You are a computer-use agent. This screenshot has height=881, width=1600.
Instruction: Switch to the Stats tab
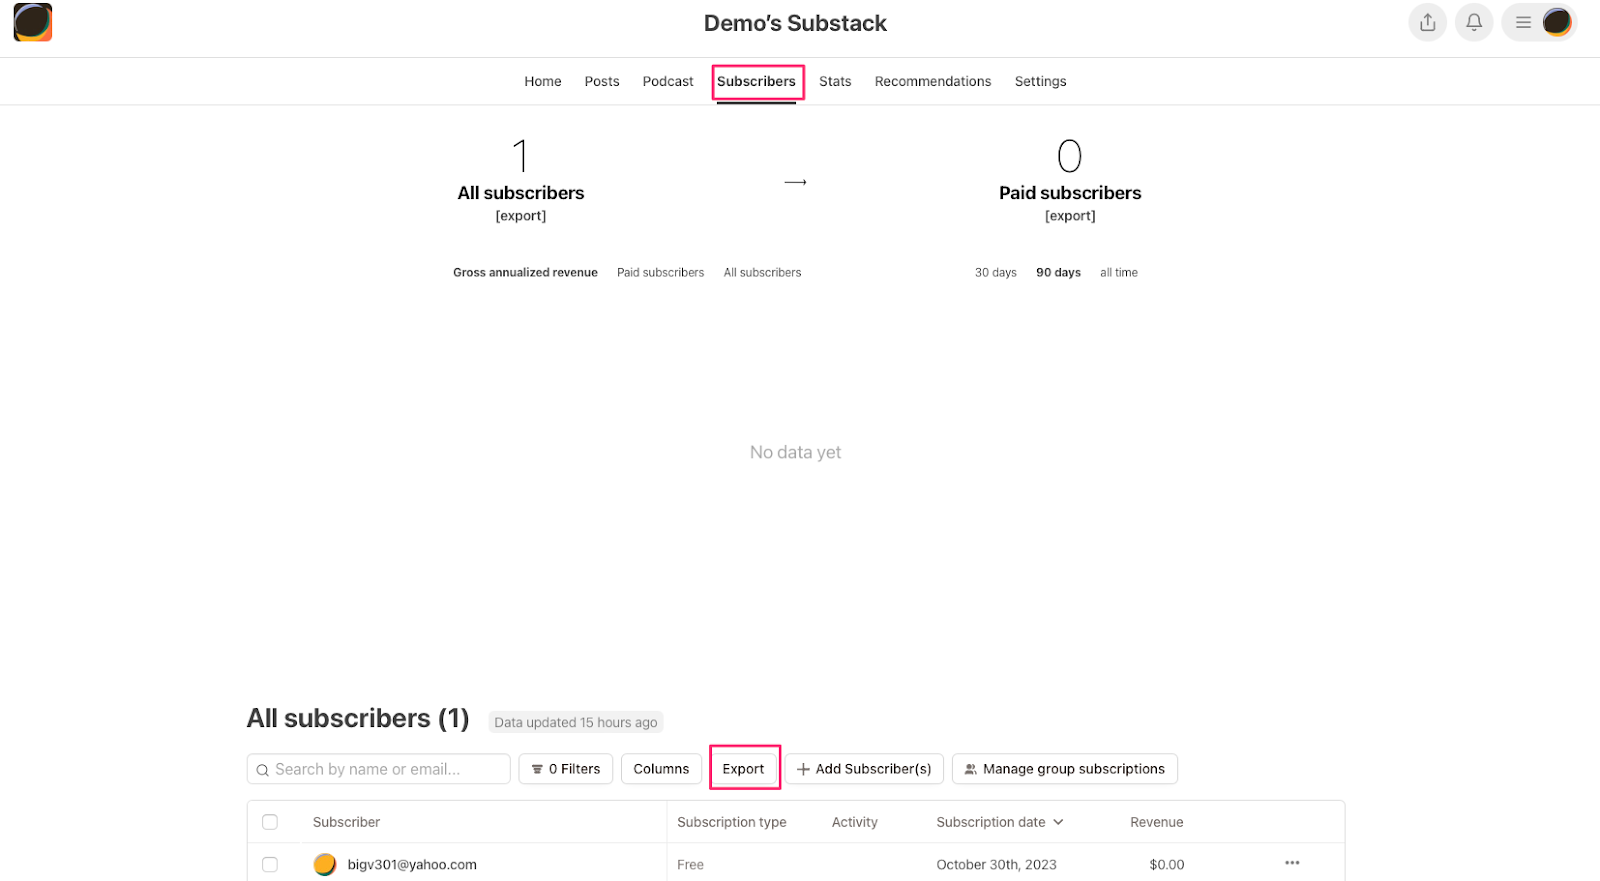tap(835, 81)
